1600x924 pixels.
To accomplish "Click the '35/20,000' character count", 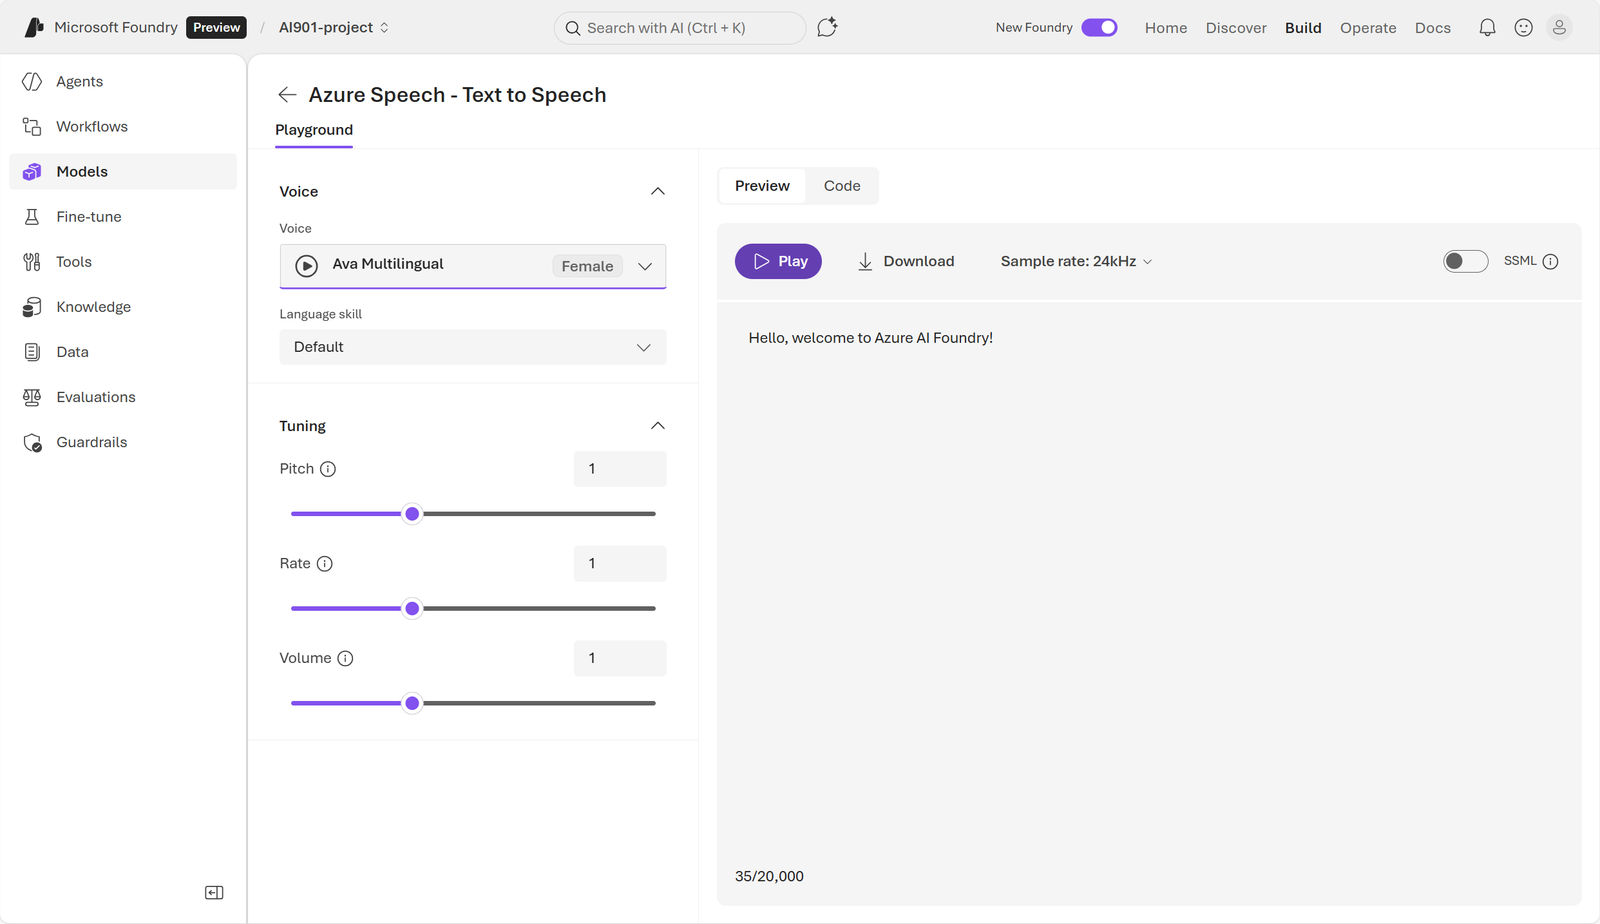I will [769, 876].
